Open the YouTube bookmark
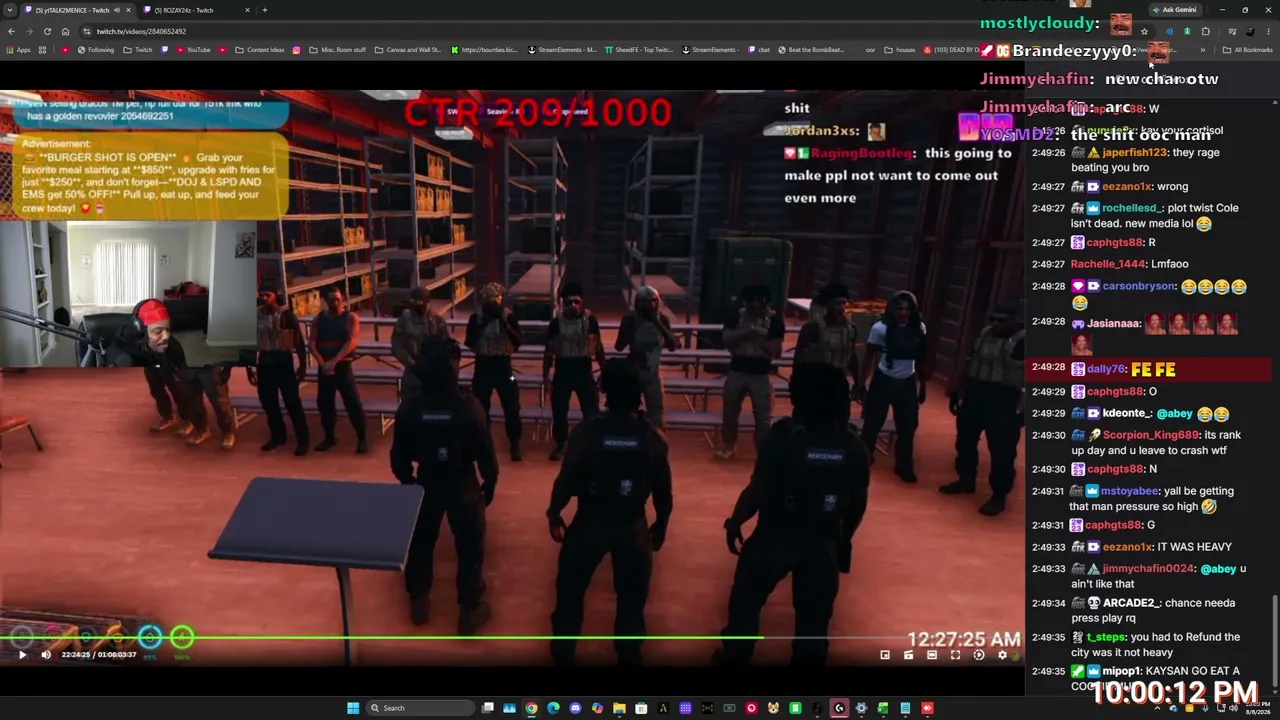The height and width of the screenshot is (720, 1280). 193,50
